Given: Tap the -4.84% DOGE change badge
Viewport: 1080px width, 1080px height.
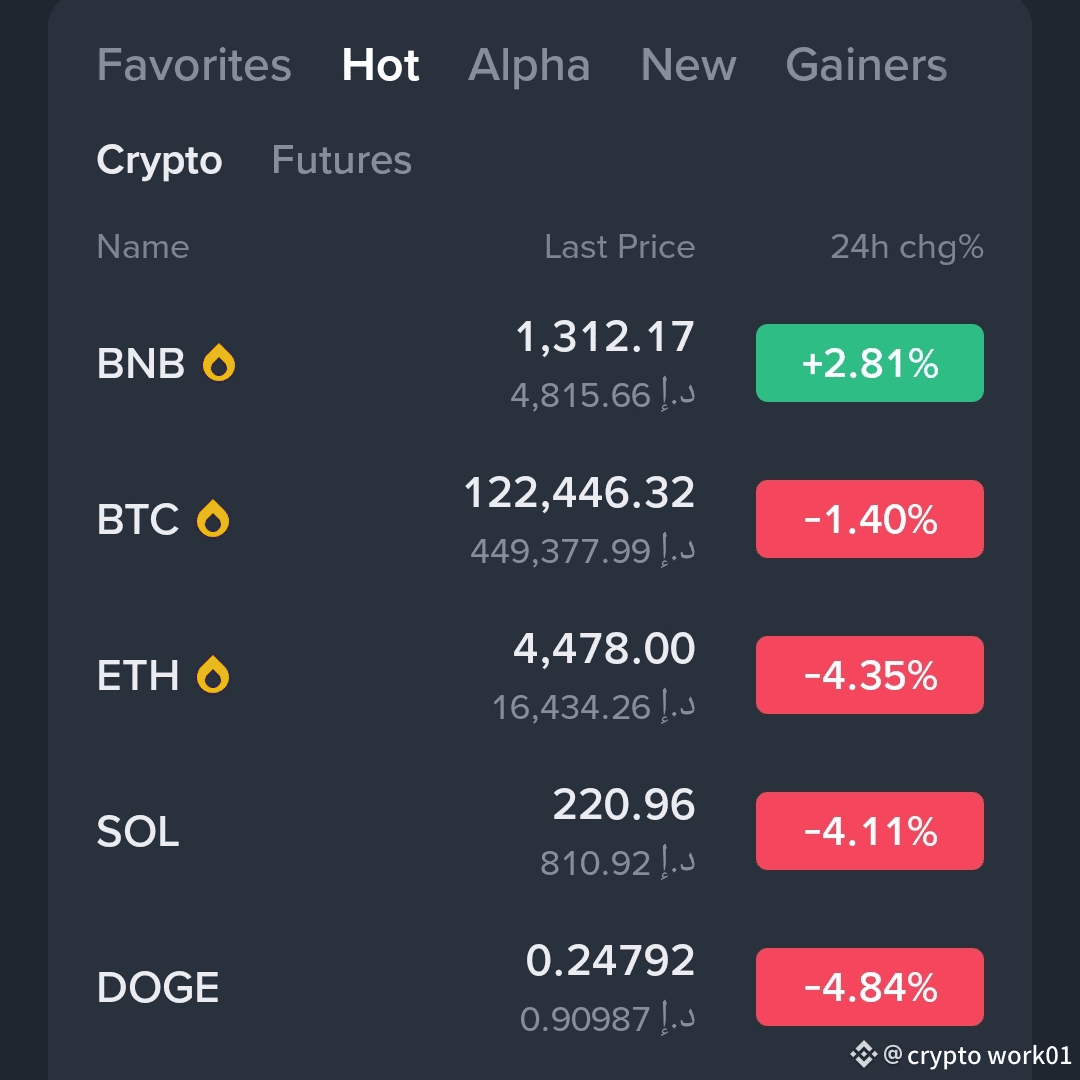Looking at the screenshot, I should [869, 987].
